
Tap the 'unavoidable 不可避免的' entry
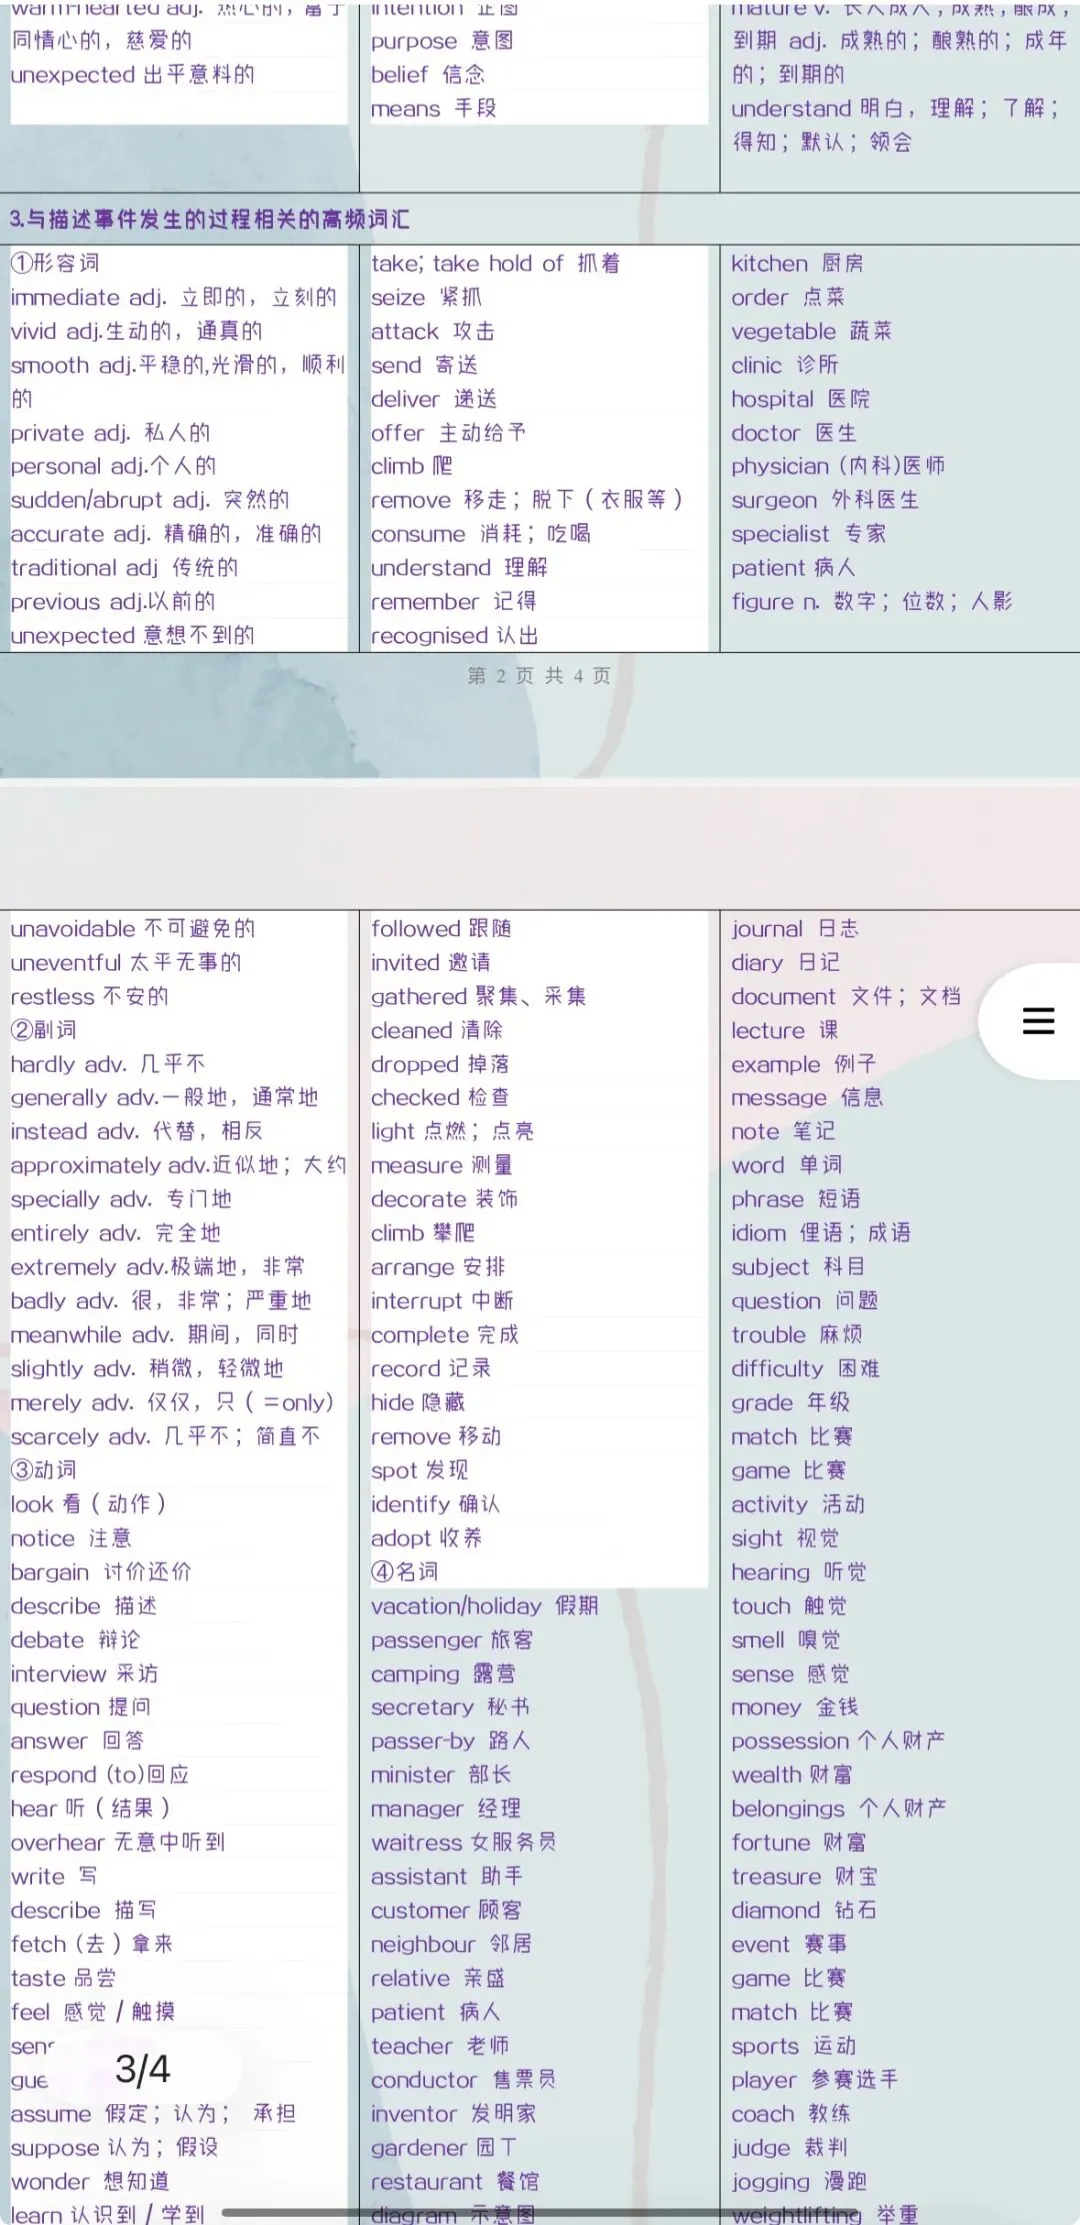pos(133,929)
